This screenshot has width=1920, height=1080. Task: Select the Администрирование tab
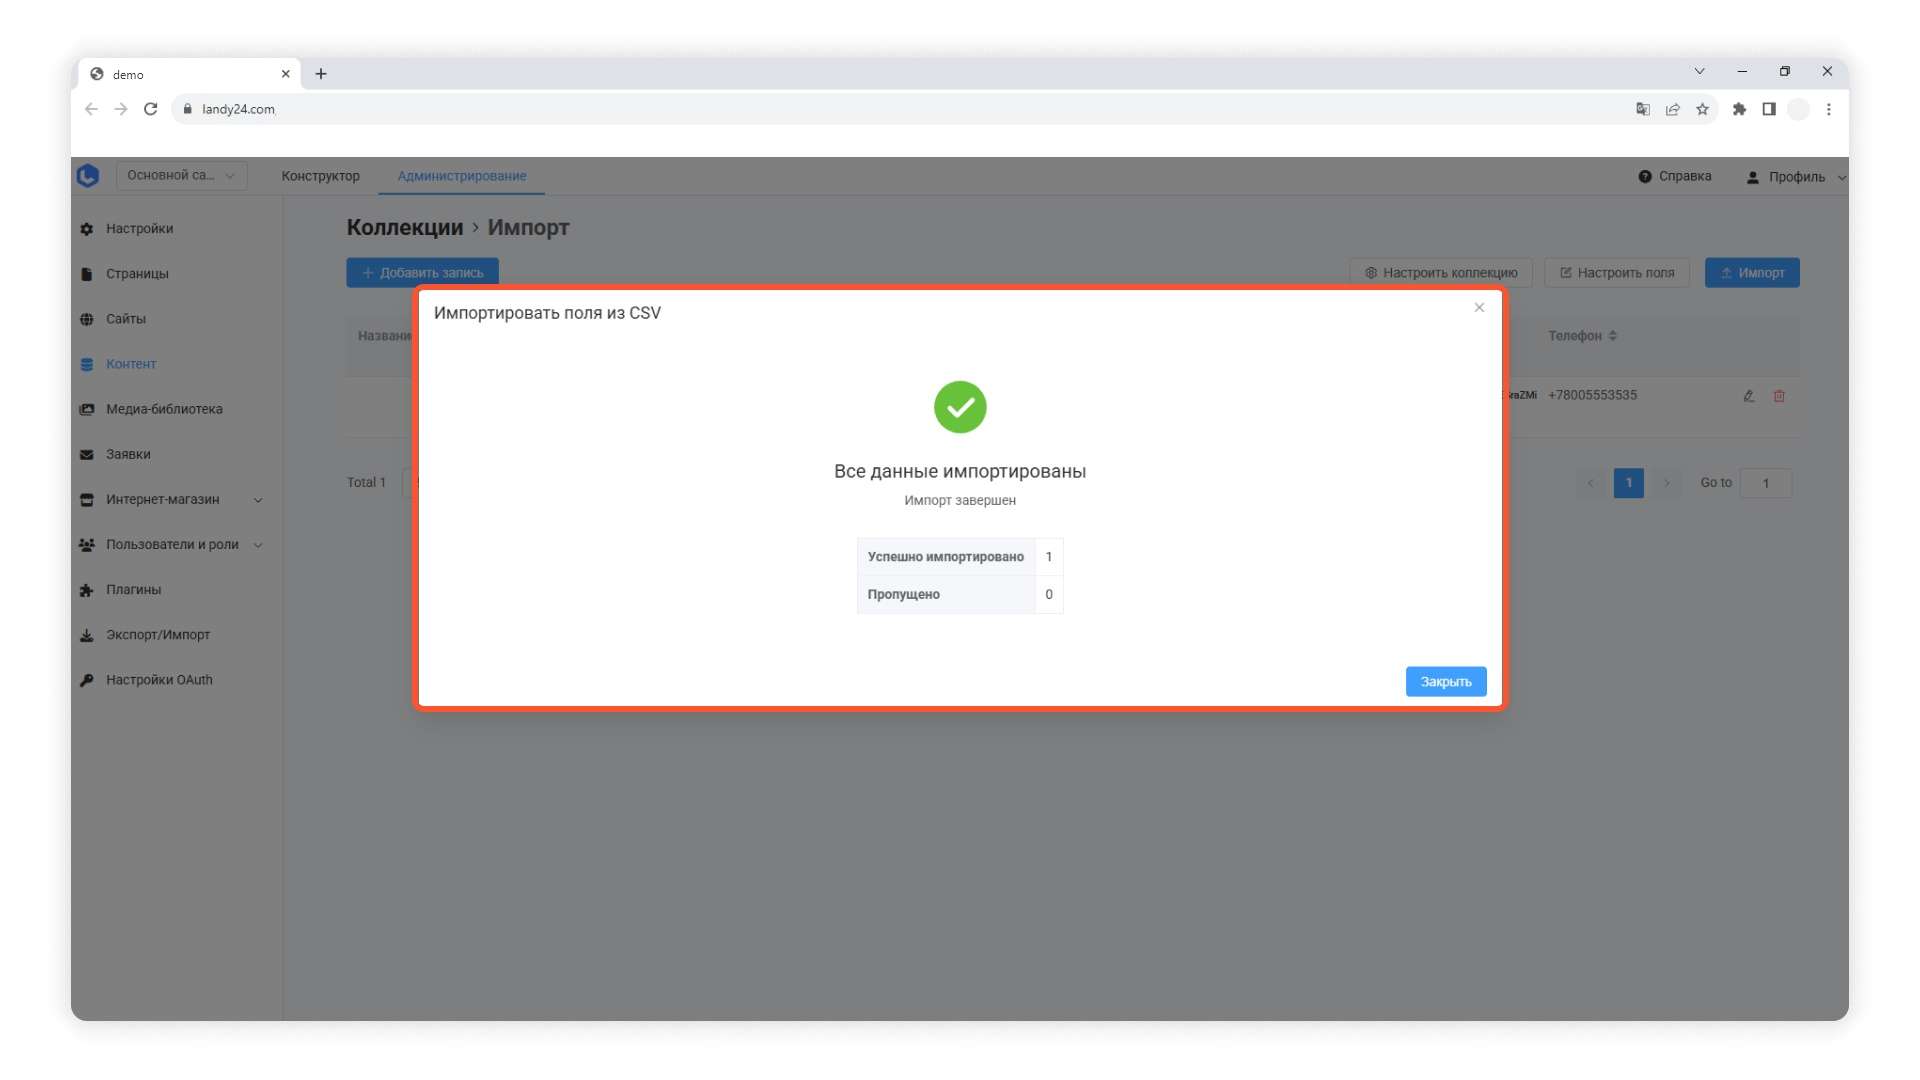[461, 176]
